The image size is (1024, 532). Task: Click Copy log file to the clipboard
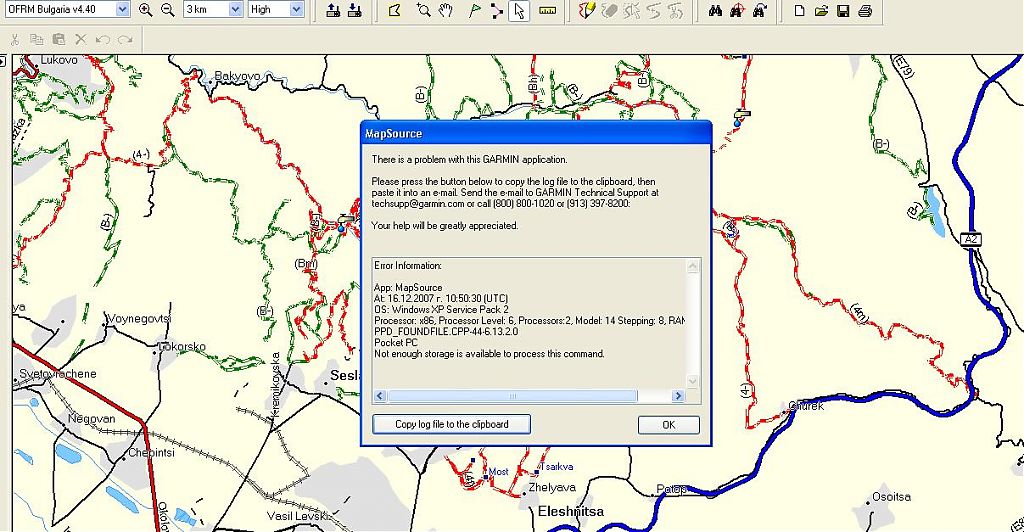click(x=451, y=424)
